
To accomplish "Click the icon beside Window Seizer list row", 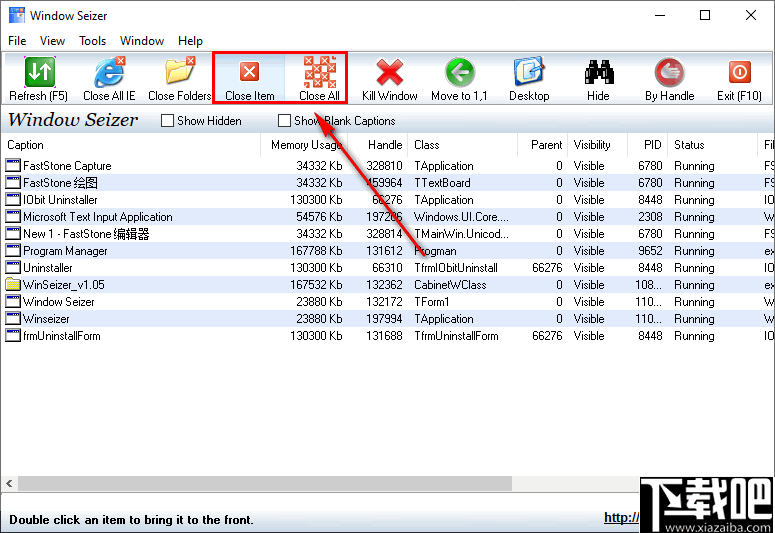I will 13,302.
